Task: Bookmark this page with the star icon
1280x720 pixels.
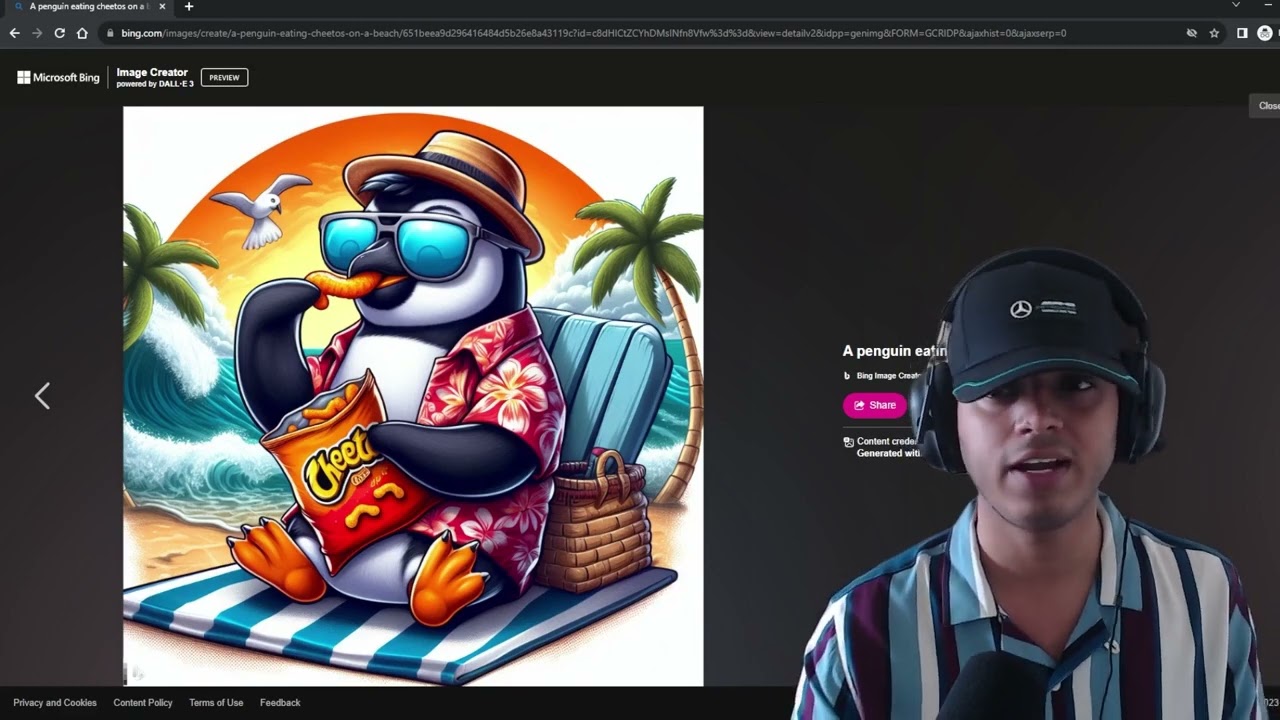Action: pos(1214,33)
